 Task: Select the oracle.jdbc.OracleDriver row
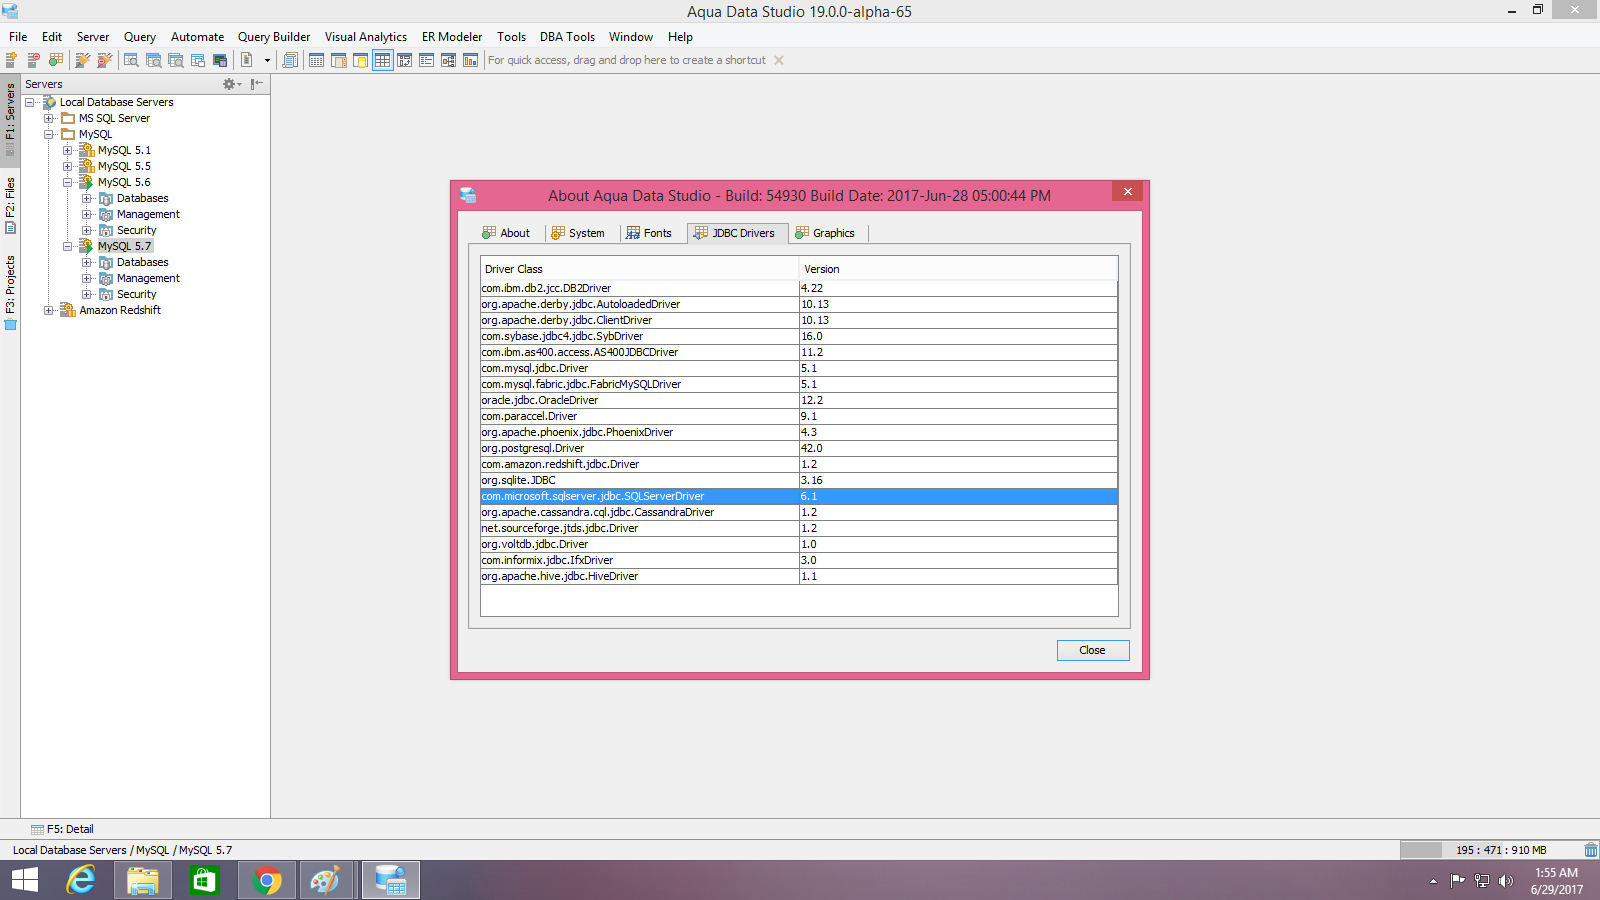(799, 400)
